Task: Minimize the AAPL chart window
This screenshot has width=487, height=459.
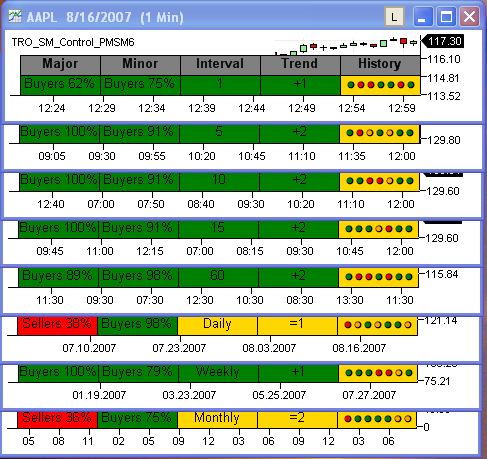Action: click(423, 17)
